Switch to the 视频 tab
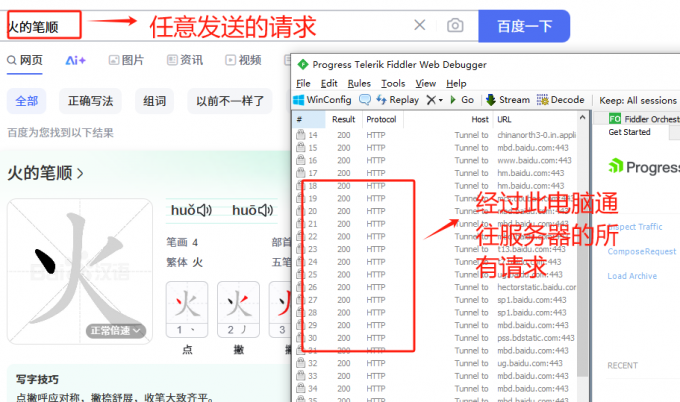Image resolution: width=680 pixels, height=402 pixels. click(x=243, y=60)
